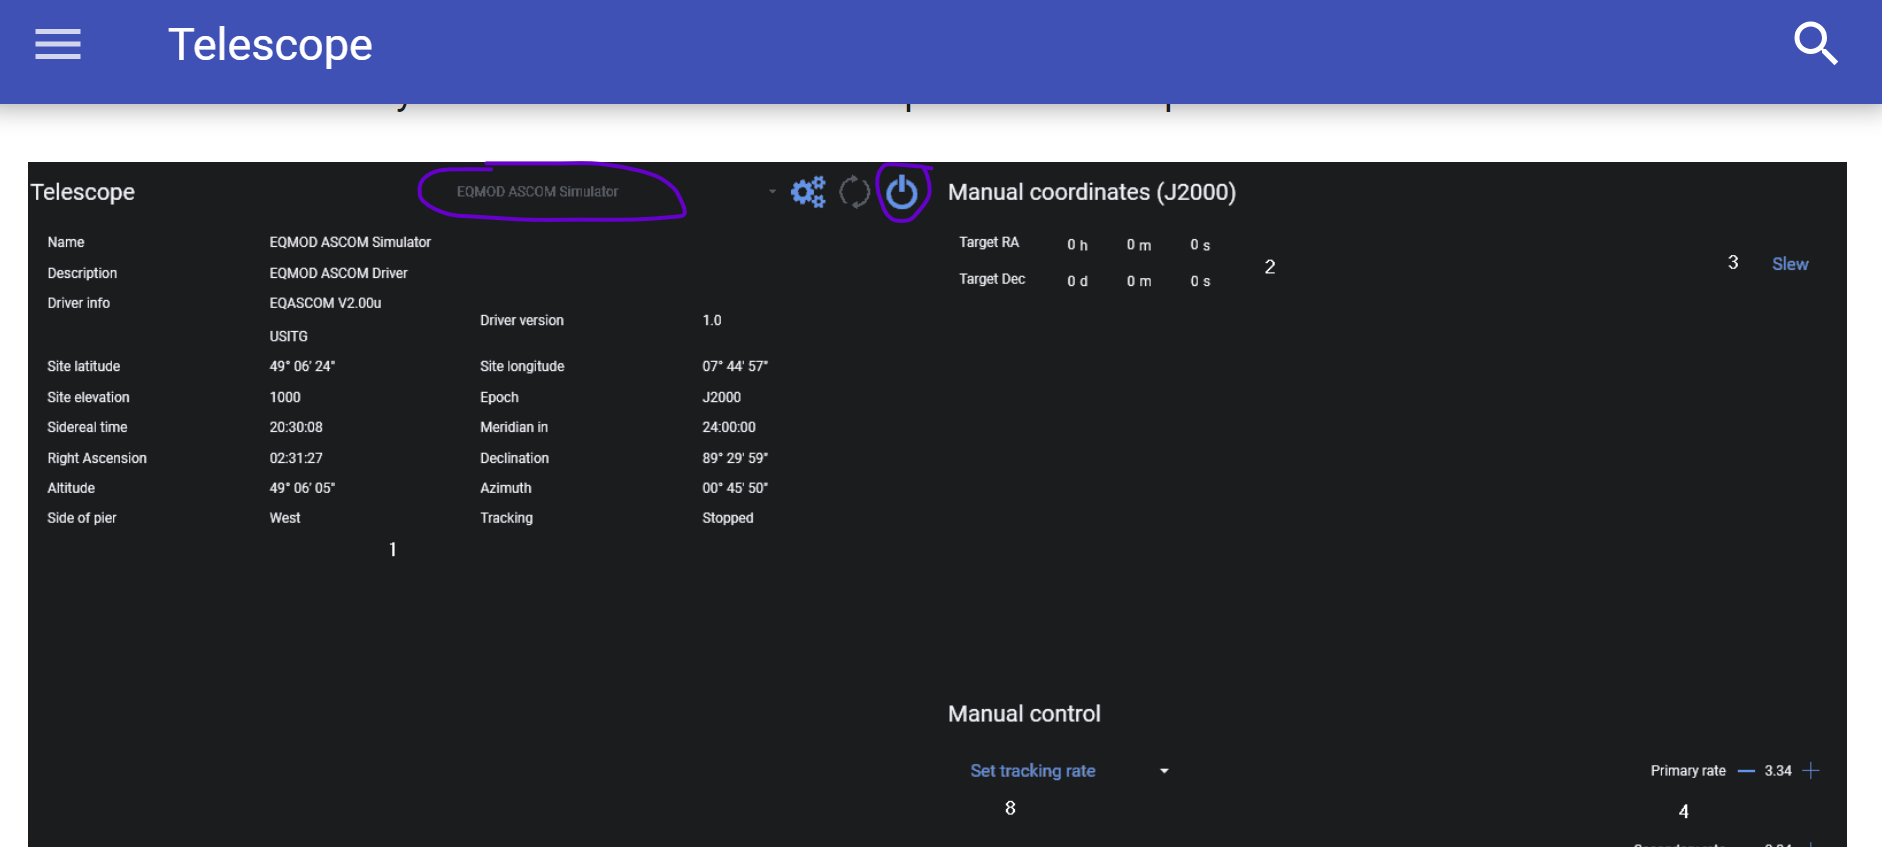Open device list dropdown arrow

(x=772, y=192)
